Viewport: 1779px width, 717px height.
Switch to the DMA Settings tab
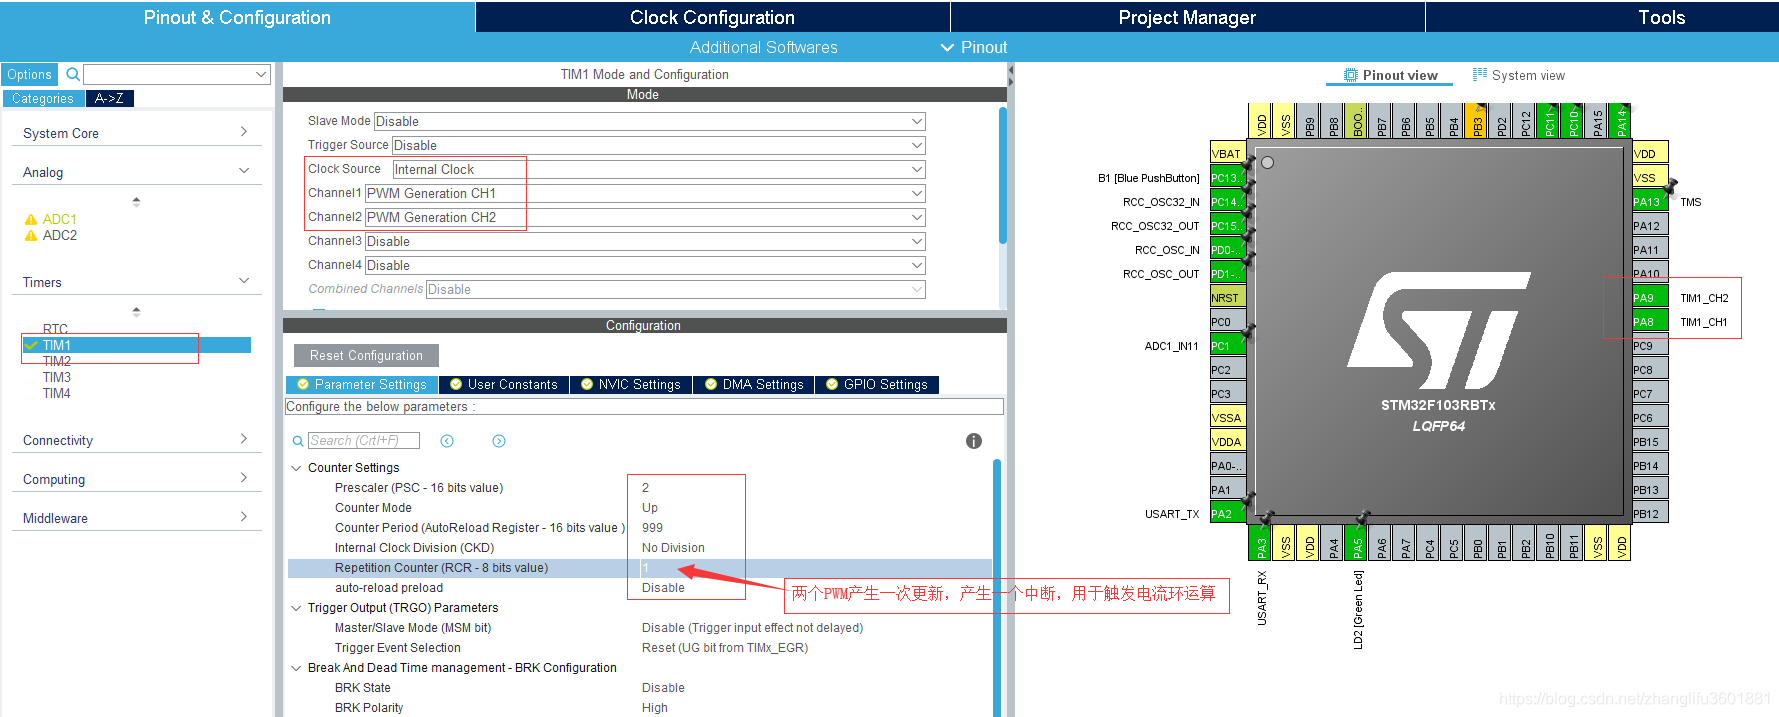(x=754, y=385)
